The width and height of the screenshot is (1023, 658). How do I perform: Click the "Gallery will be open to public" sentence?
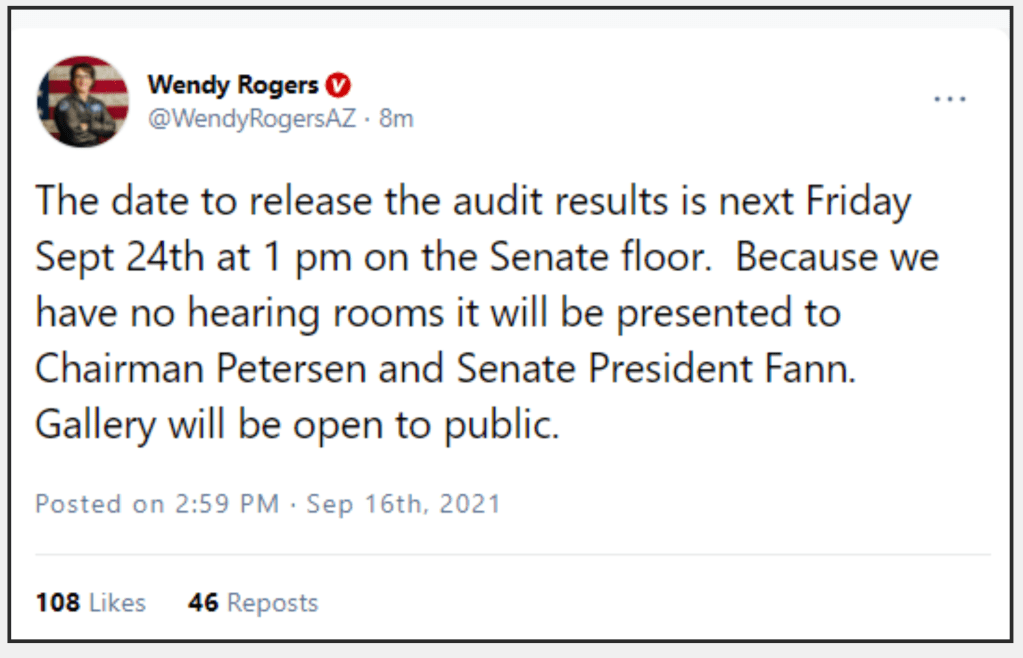click(297, 425)
